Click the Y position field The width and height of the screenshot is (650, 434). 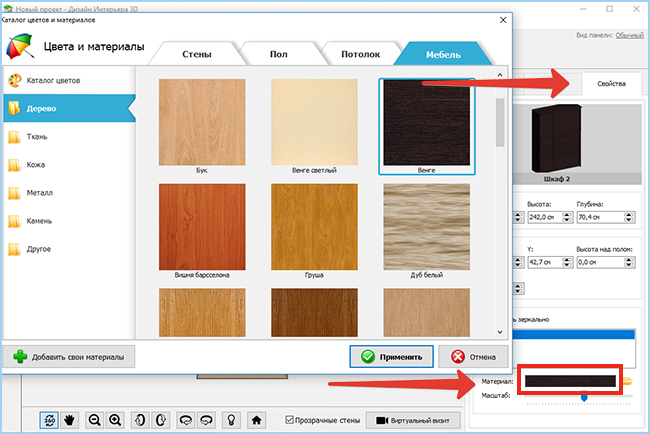click(545, 262)
